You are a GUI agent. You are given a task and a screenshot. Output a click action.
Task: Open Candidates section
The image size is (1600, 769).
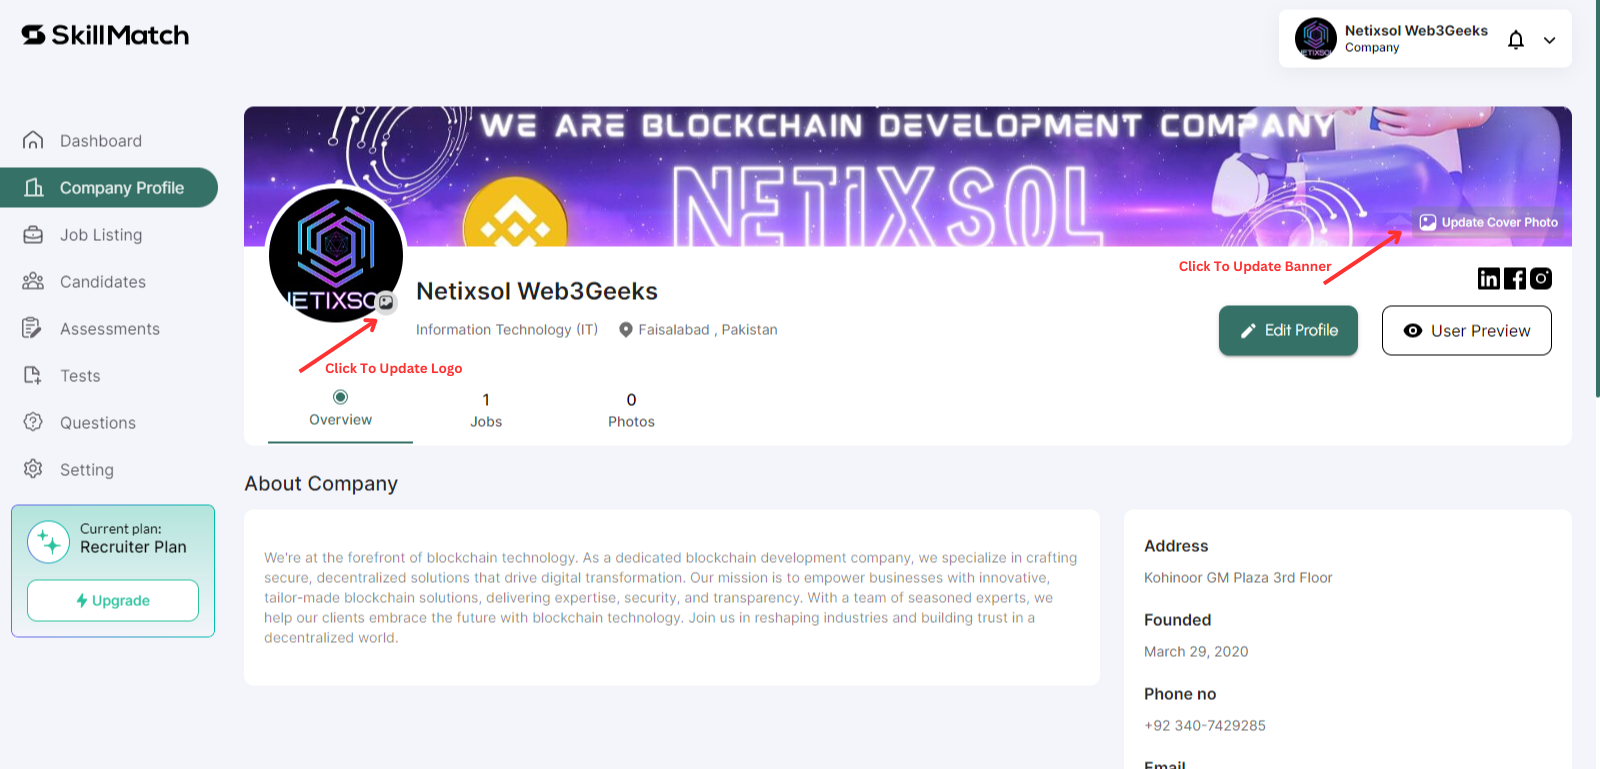(102, 282)
